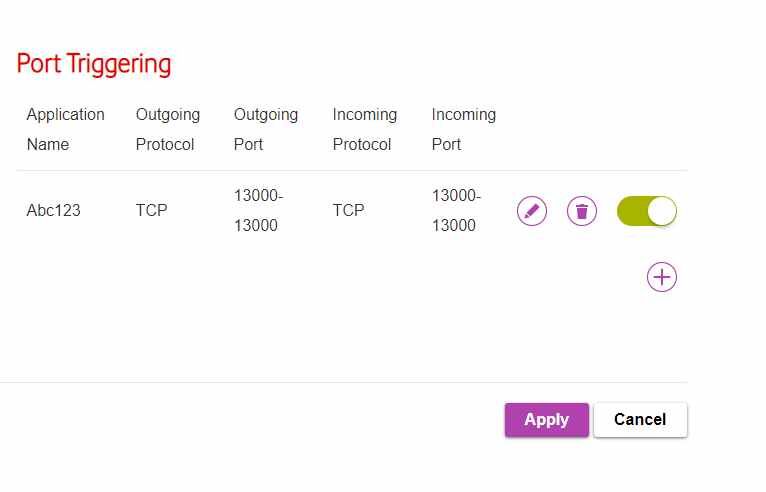Select the Incoming Port column header
This screenshot has height=492, width=766.
pyautogui.click(x=464, y=129)
